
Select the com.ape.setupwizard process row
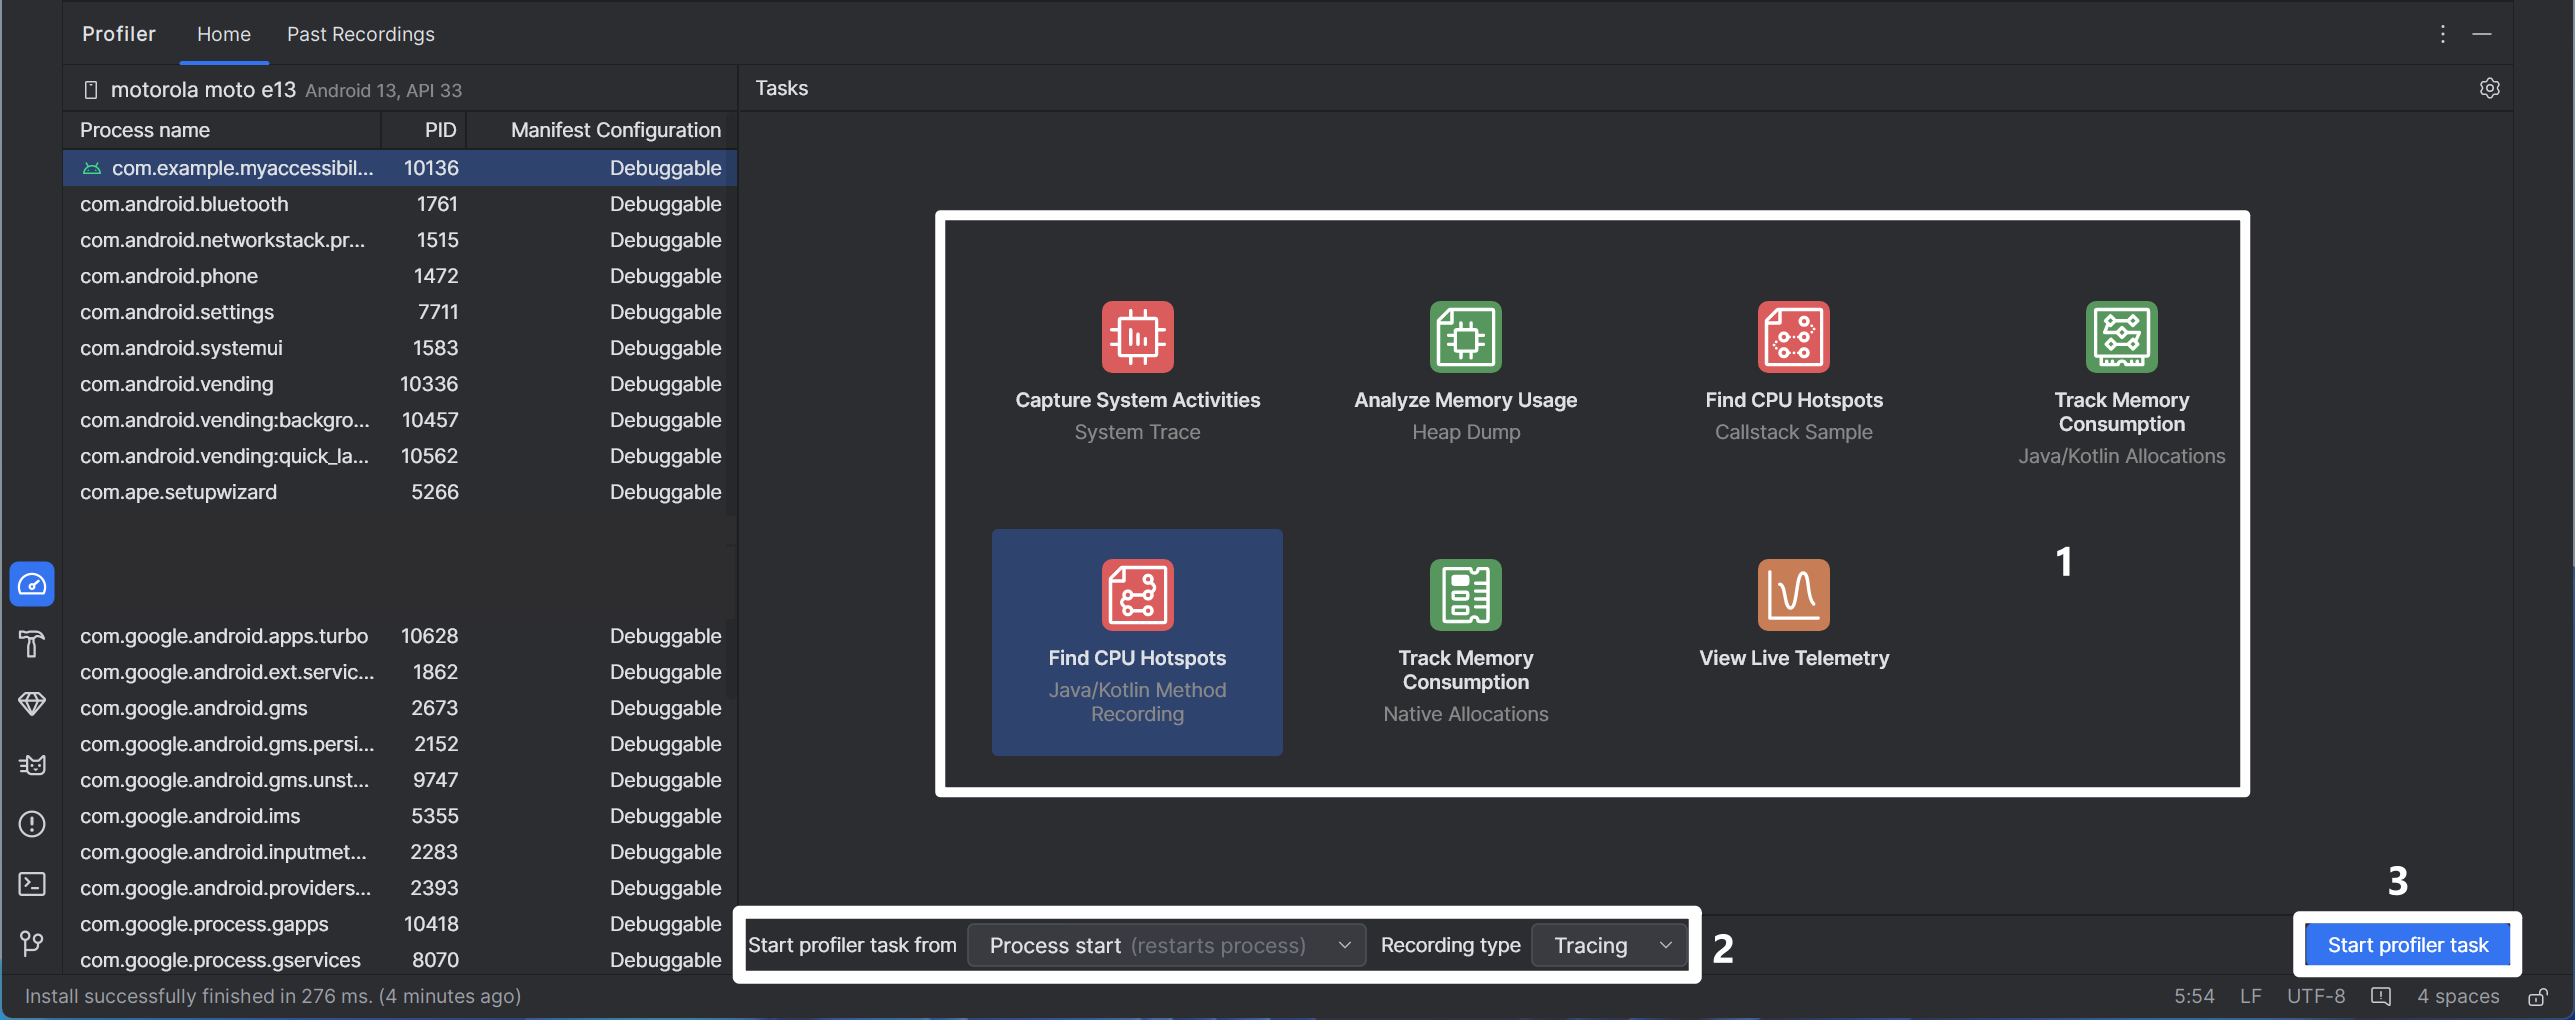[x=400, y=492]
